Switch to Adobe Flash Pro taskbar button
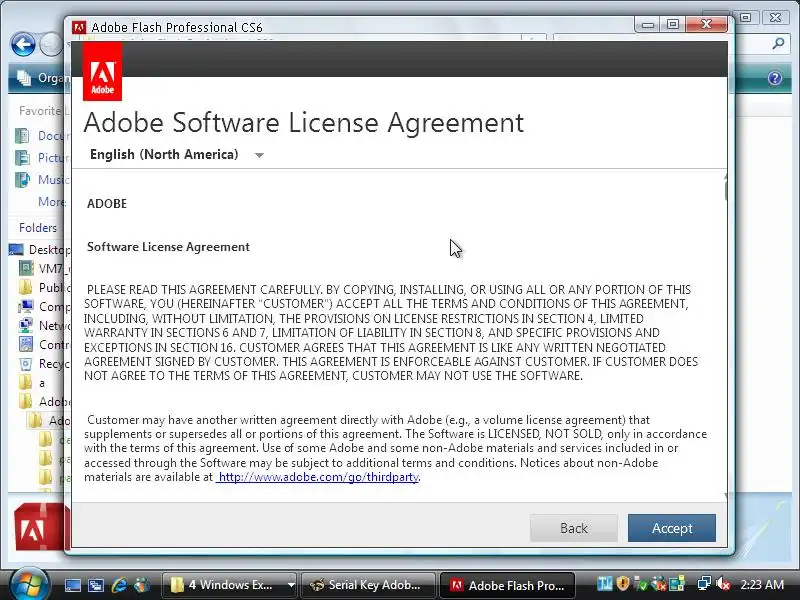 click(508, 585)
